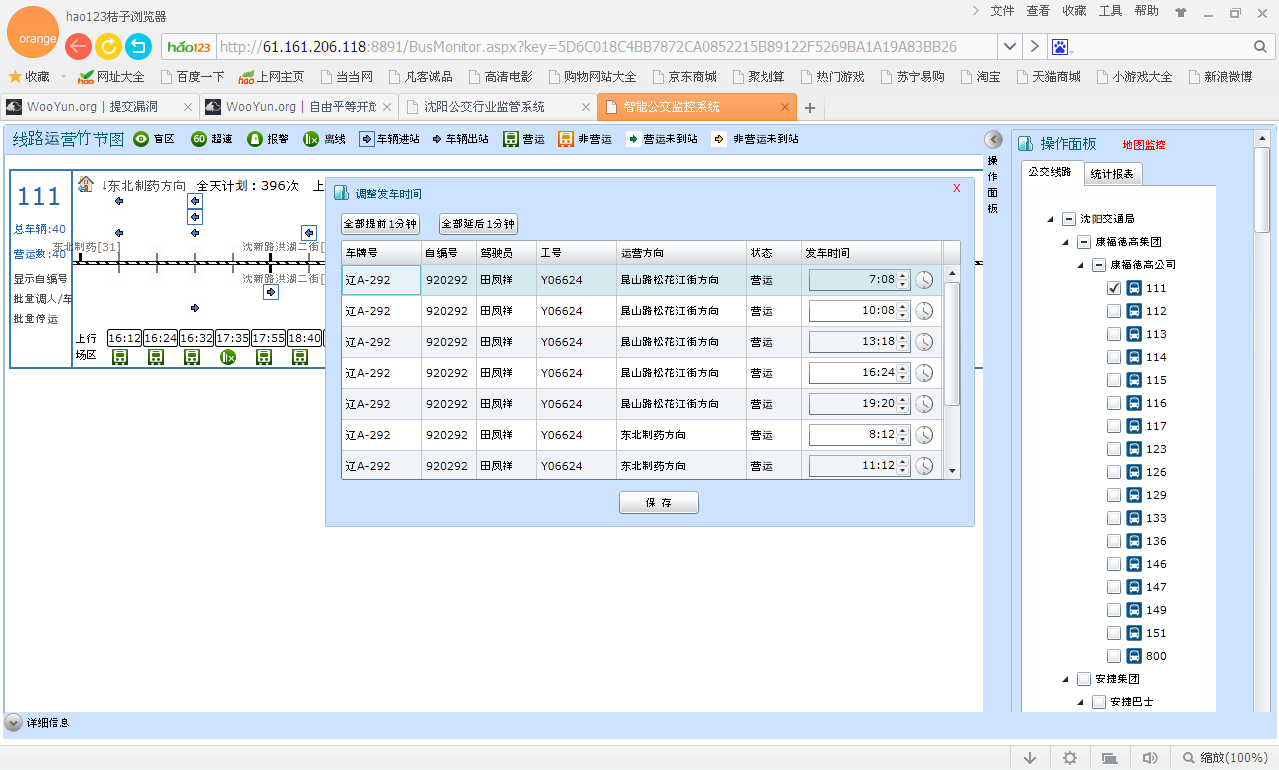Collapse the 康福德高集团 tree node
This screenshot has width=1279, height=770.
(x=1066, y=242)
